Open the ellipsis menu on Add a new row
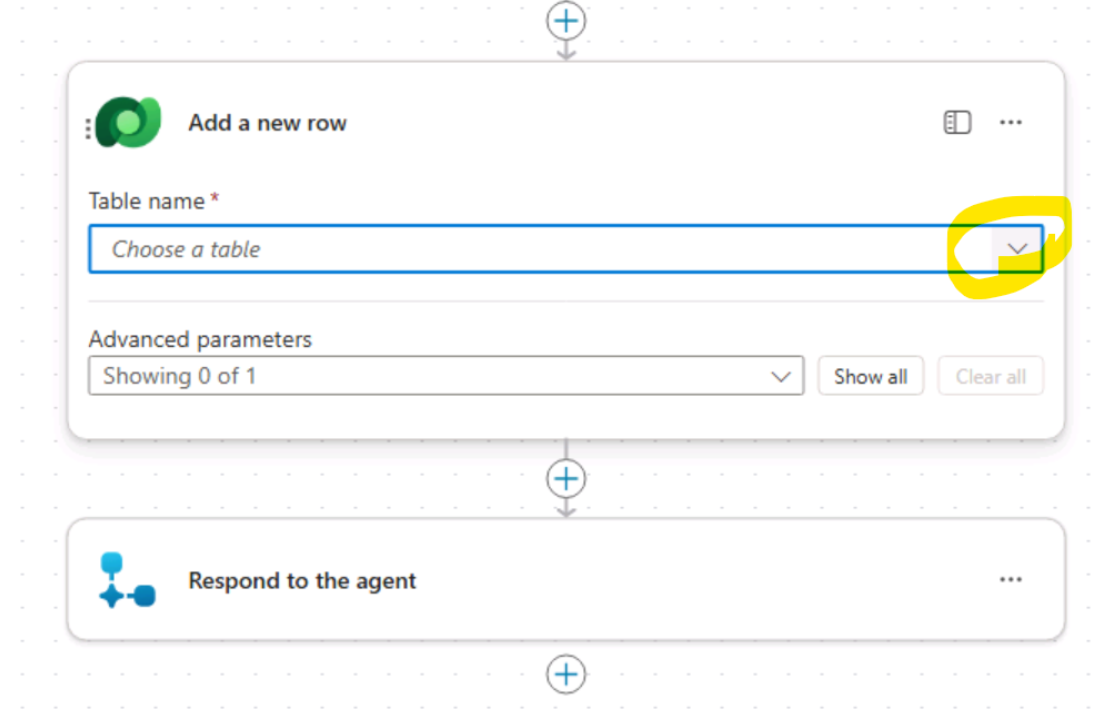Viewport: 1105px width, 715px height. click(x=1011, y=122)
